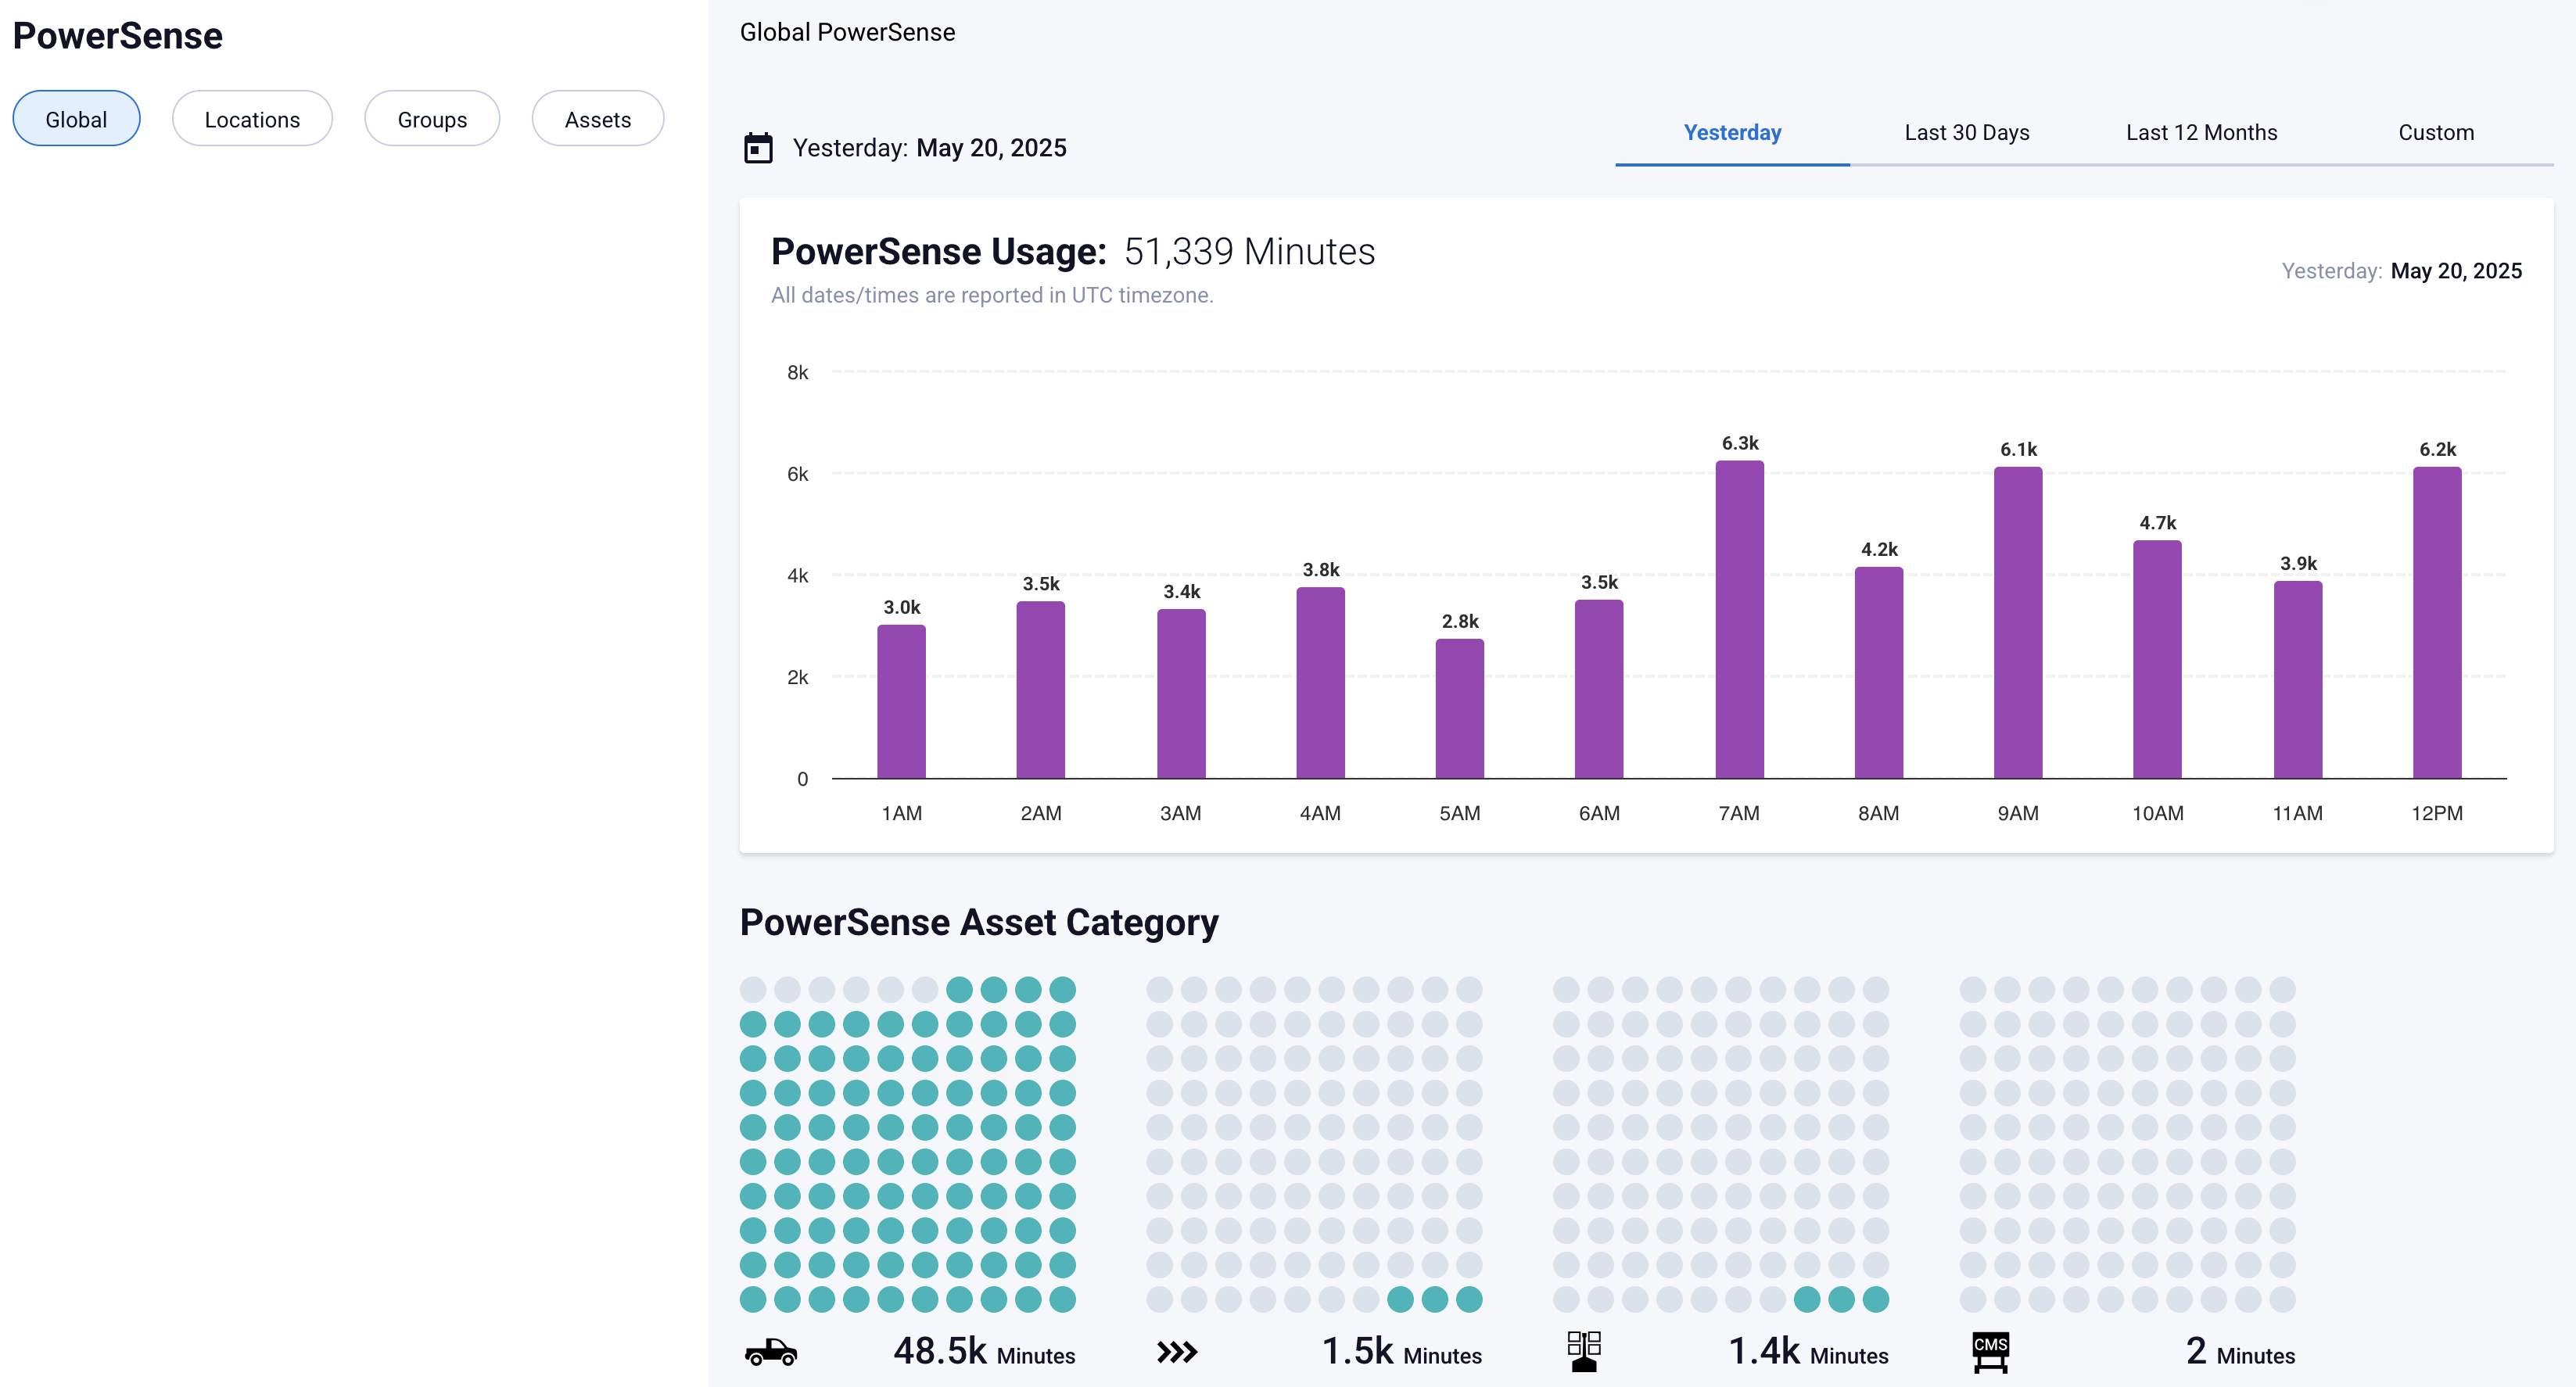
Task: Click the calendar icon beside Yesterday date
Action: pyautogui.click(x=758, y=148)
